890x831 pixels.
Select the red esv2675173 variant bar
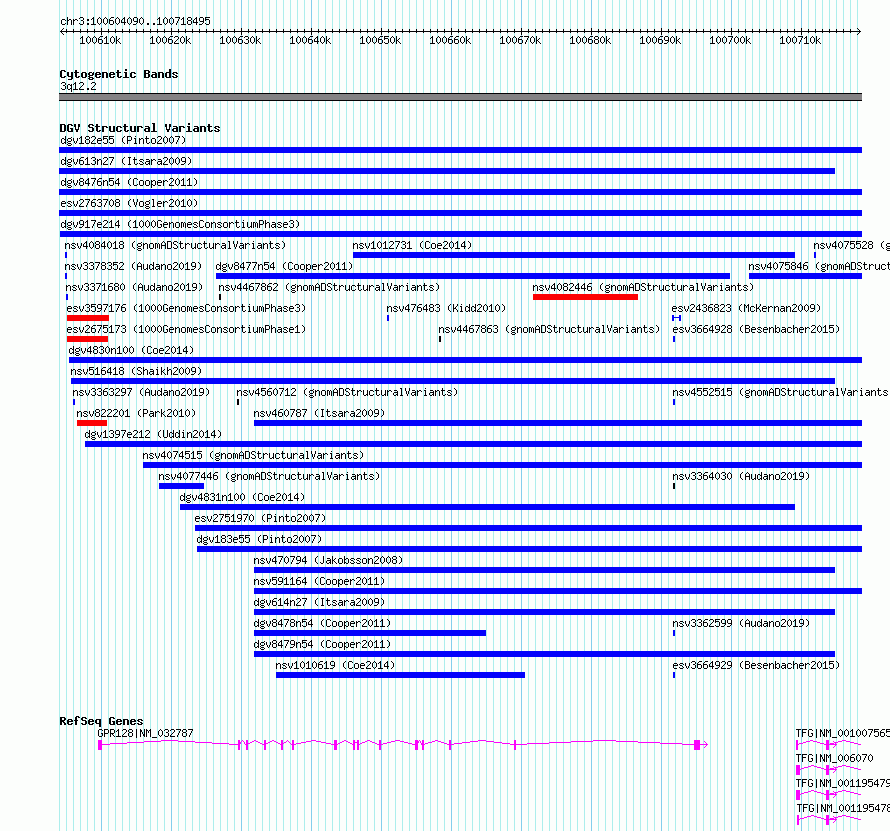coord(87,339)
